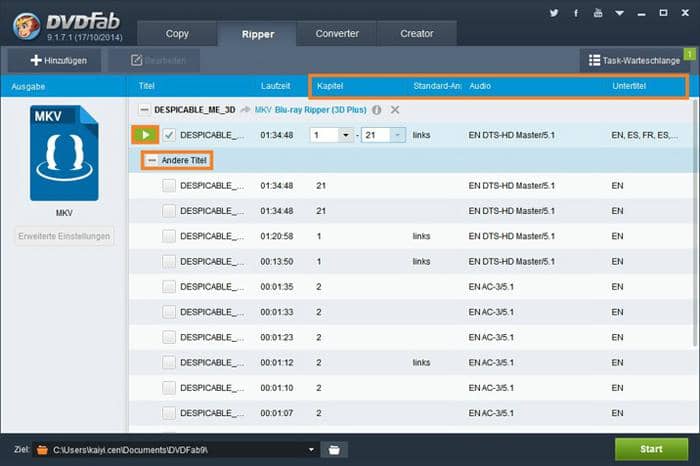The height and width of the screenshot is (466, 700).
Task: Switch to the Creator tab
Action: click(417, 33)
